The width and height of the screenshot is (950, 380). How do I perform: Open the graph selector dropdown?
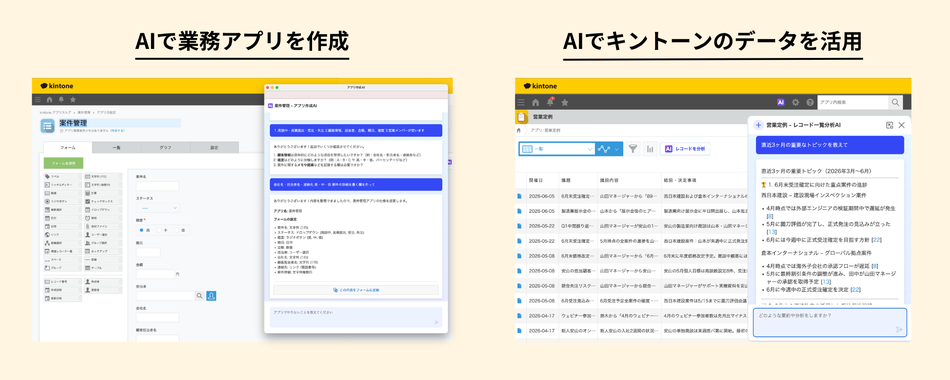[x=608, y=148]
